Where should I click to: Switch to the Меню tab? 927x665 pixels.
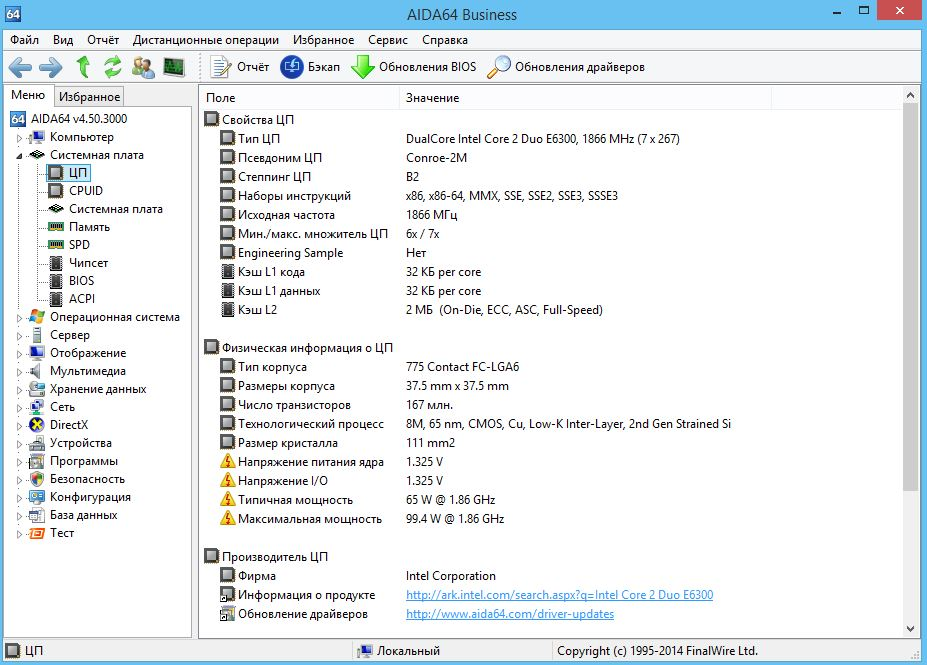click(28, 95)
